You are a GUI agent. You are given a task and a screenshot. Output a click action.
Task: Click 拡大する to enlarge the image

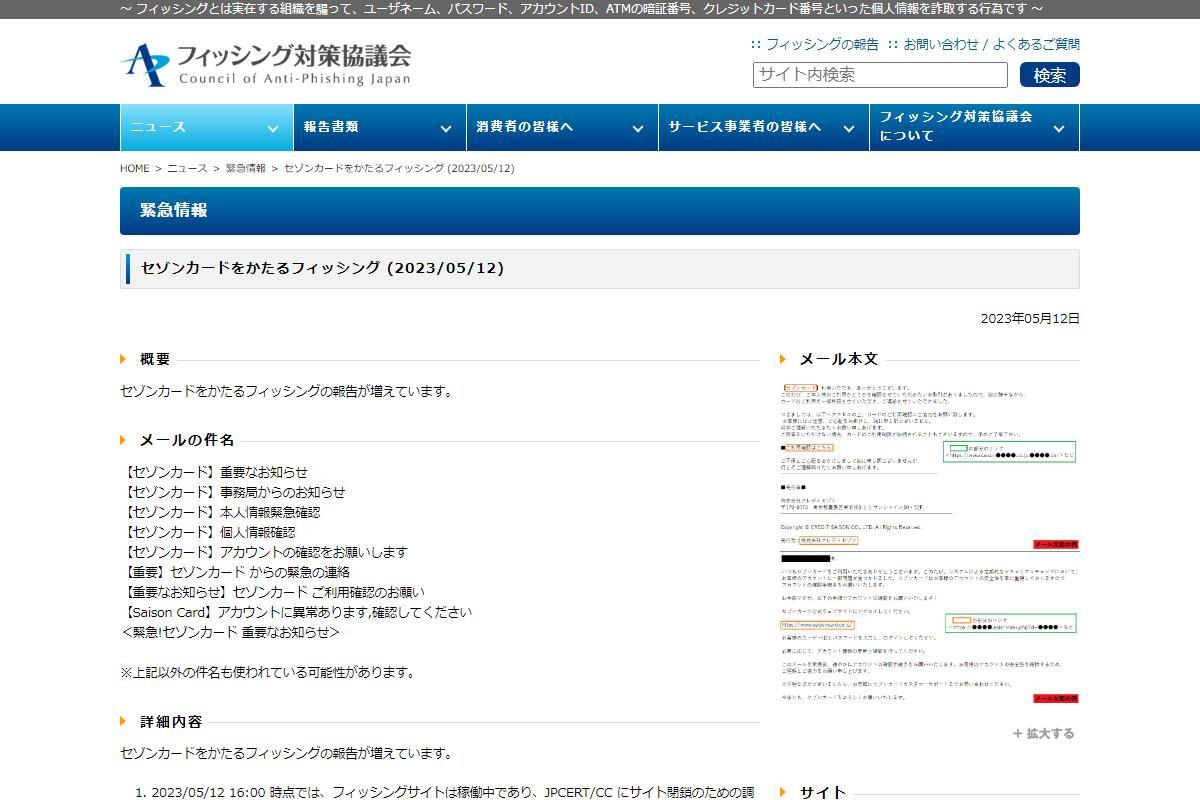click(x=1043, y=733)
